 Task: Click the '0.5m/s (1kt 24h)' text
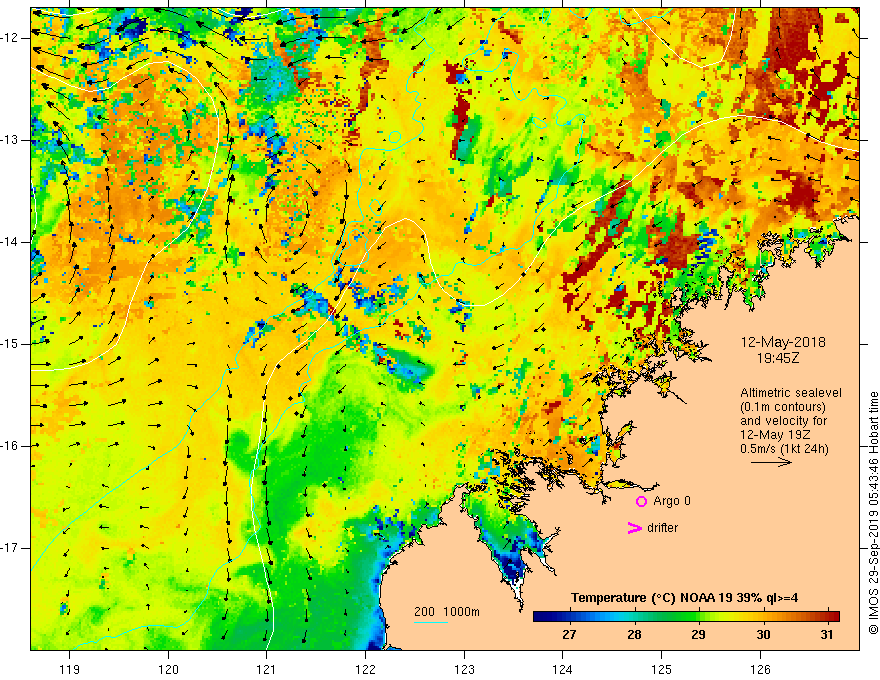coord(785,449)
